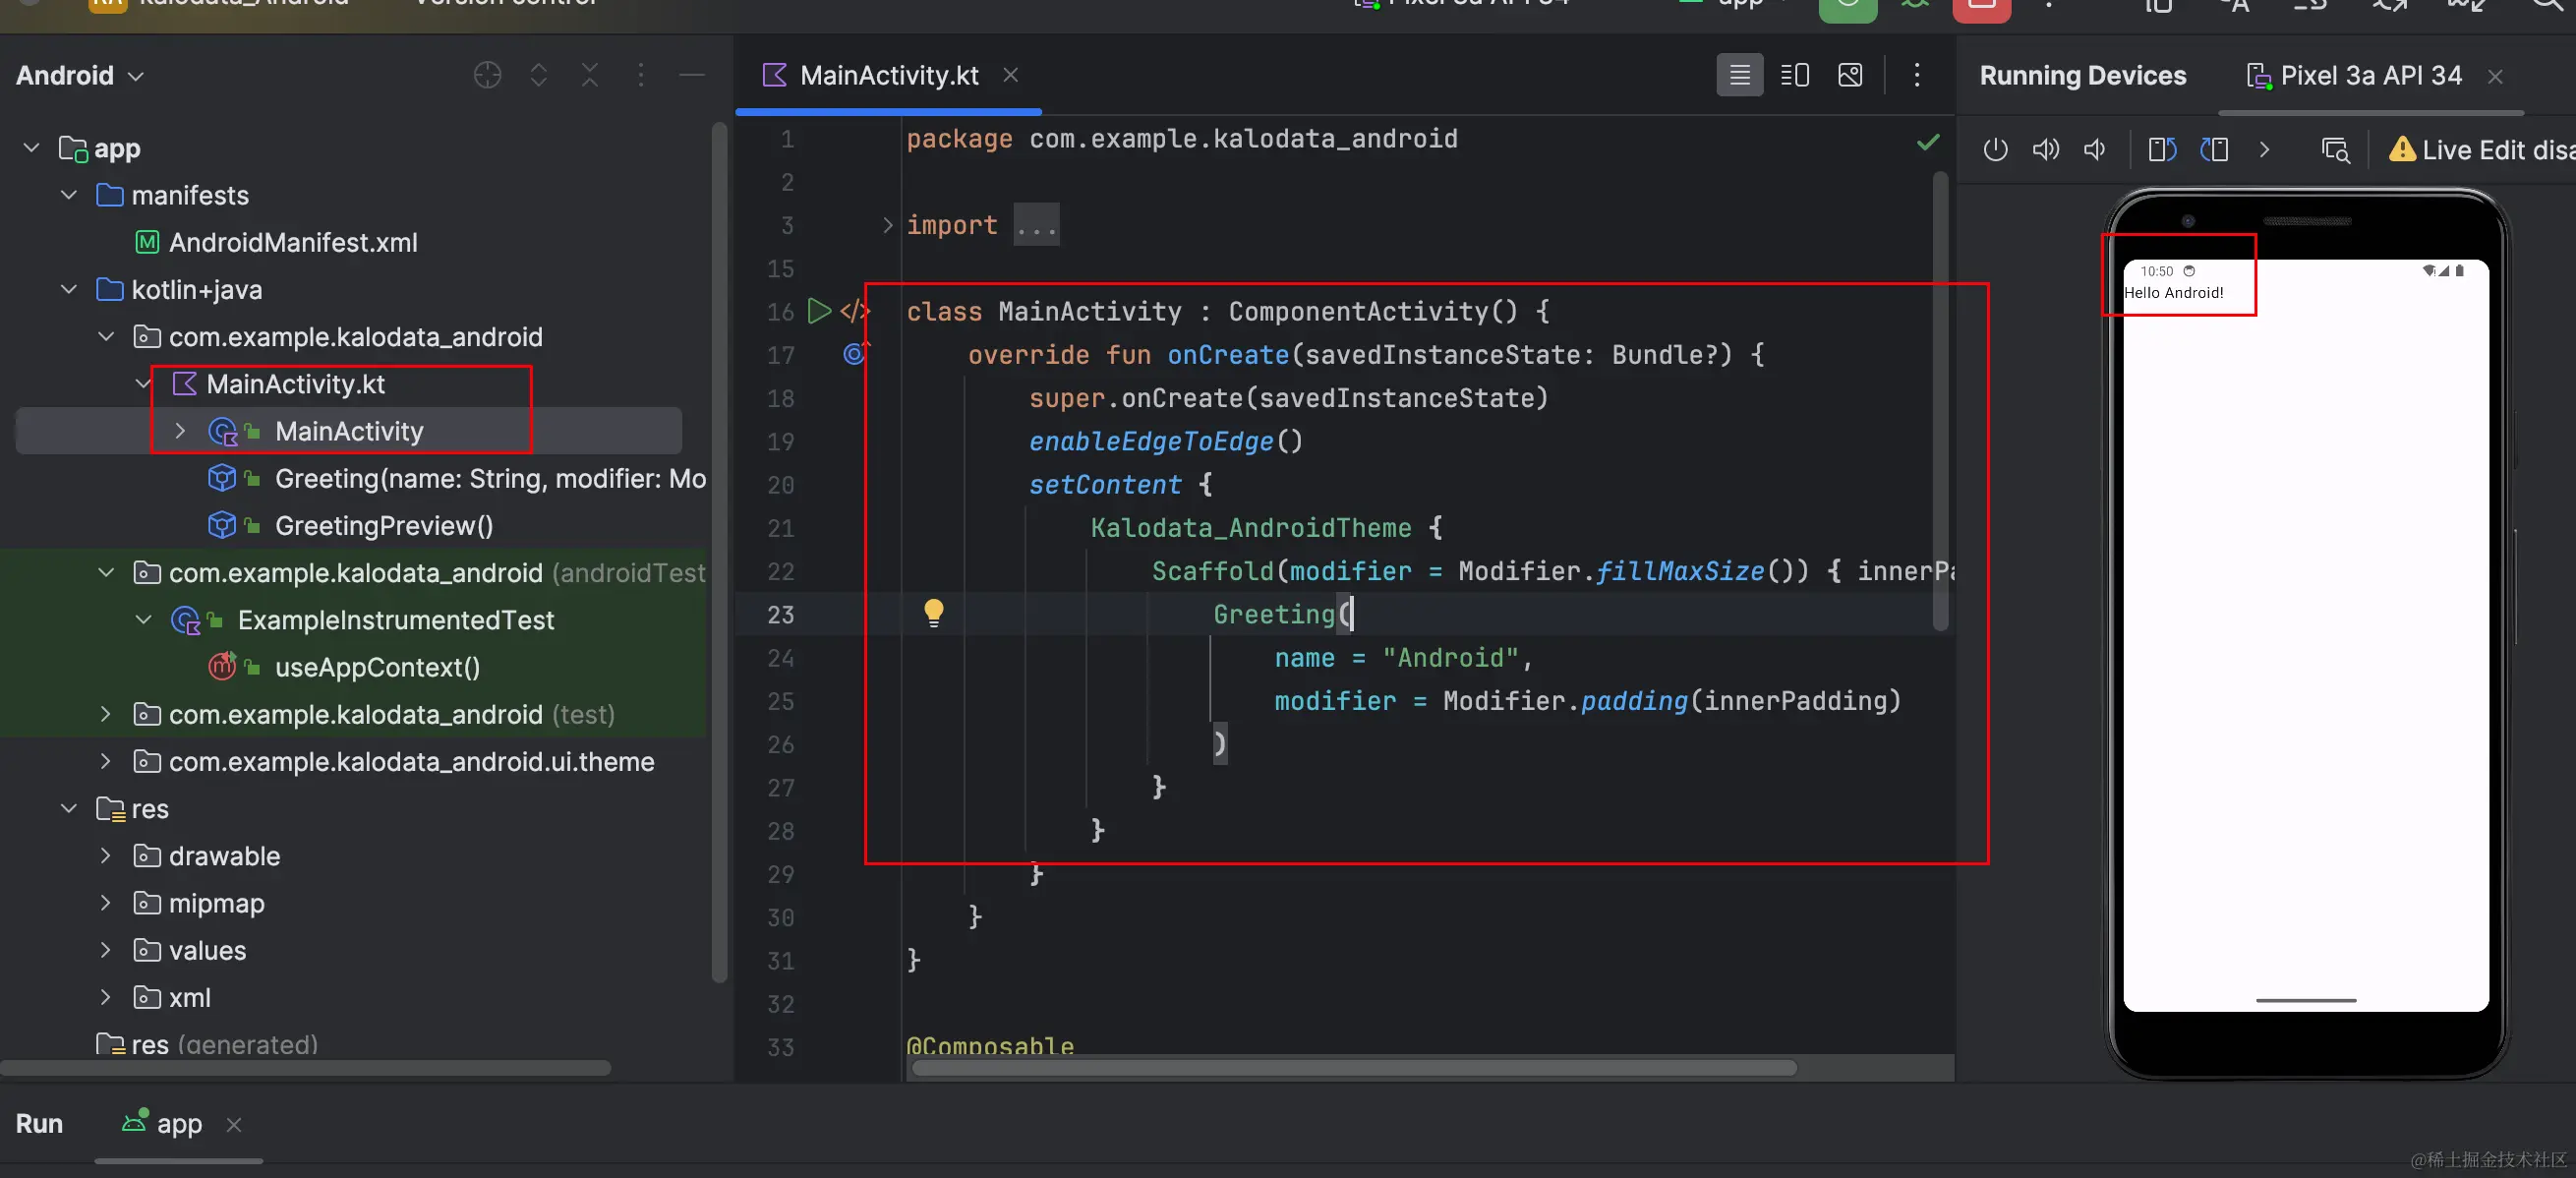Hide the Project tool window
This screenshot has height=1178, width=2576.
(692, 75)
